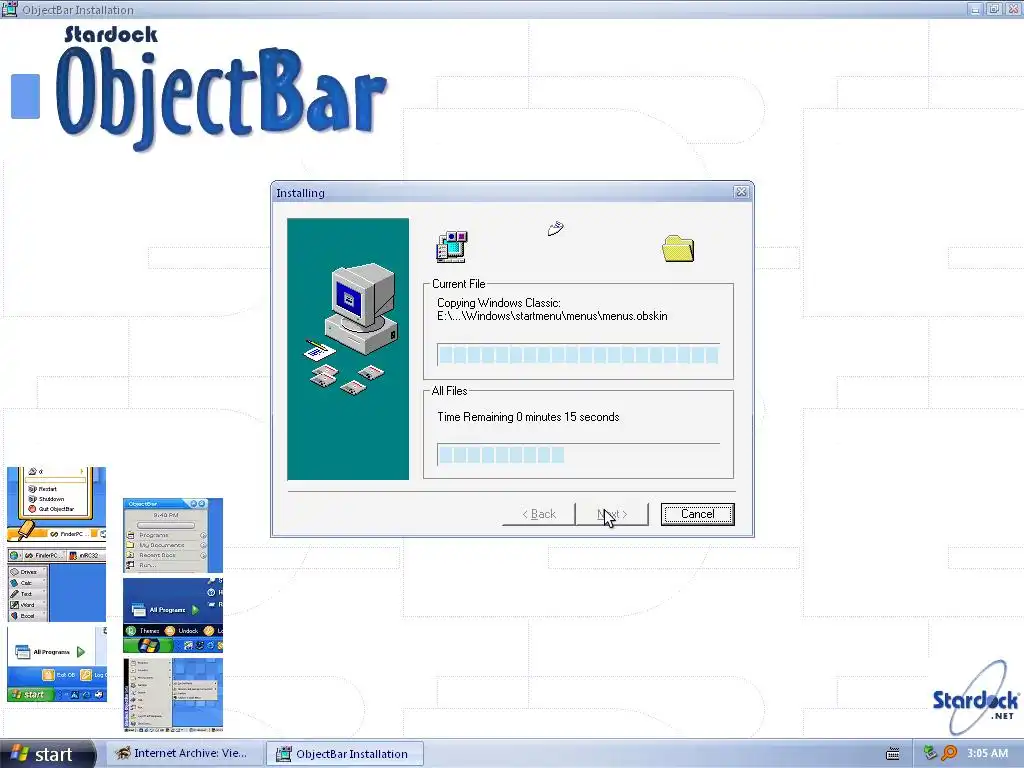1024x768 pixels.
Task: Click the All Files progress bar
Action: 578,455
